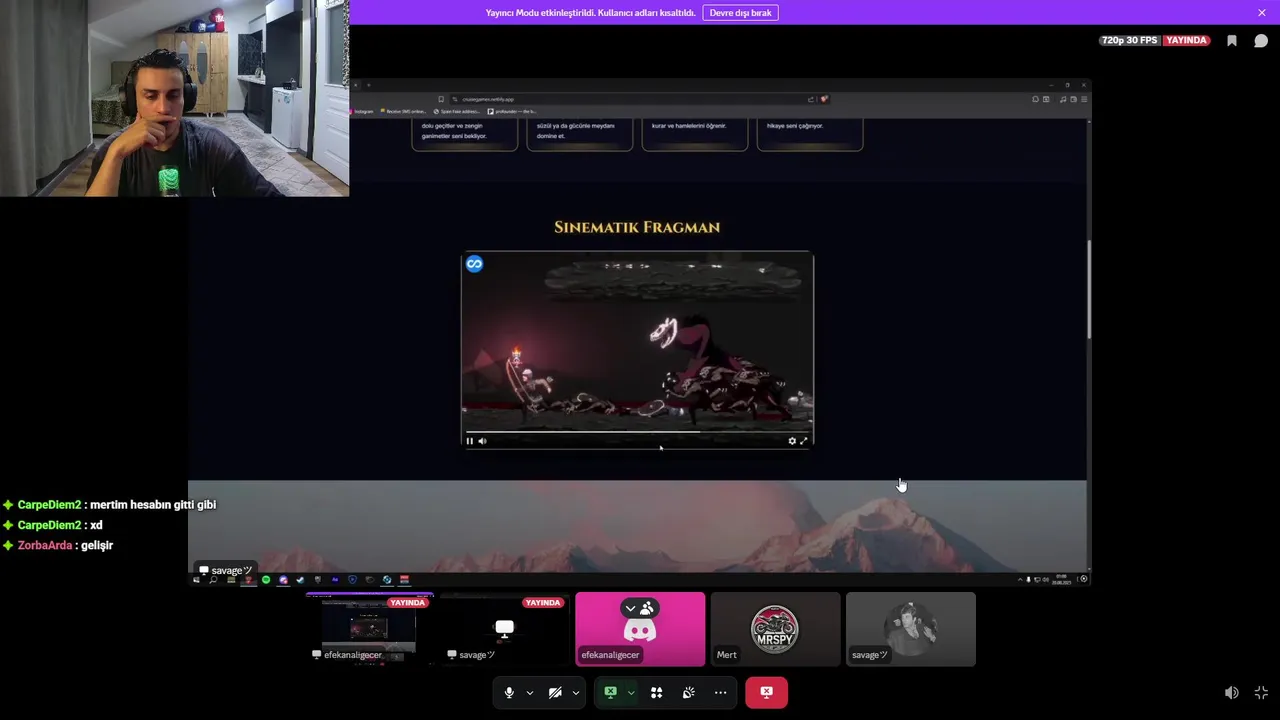
Task: Mute the microphone in call controls
Action: click(x=509, y=693)
